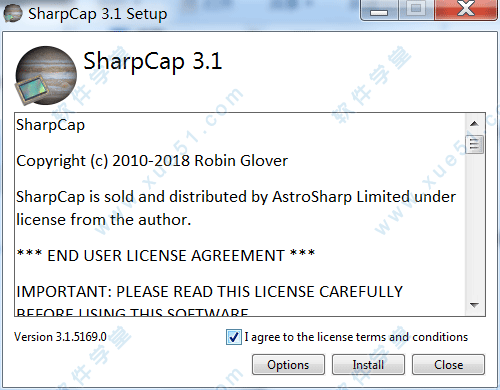Click the Install button
Screen dimensions: 500x390
pos(368,365)
